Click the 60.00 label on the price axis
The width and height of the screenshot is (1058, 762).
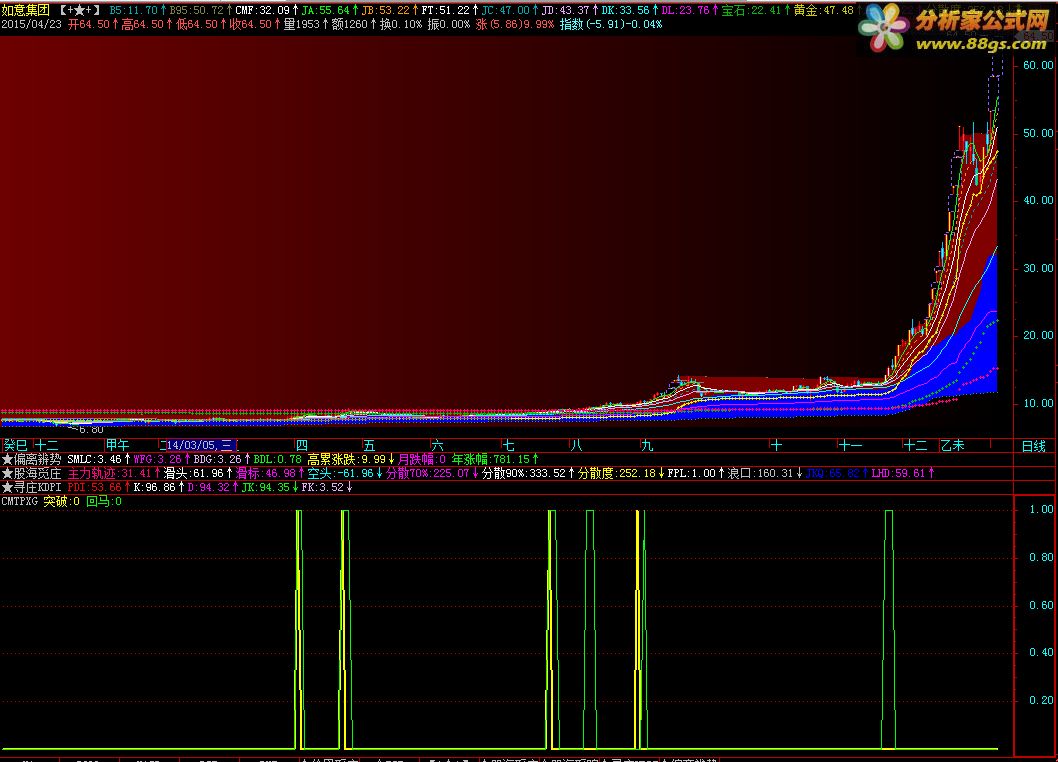click(1038, 65)
